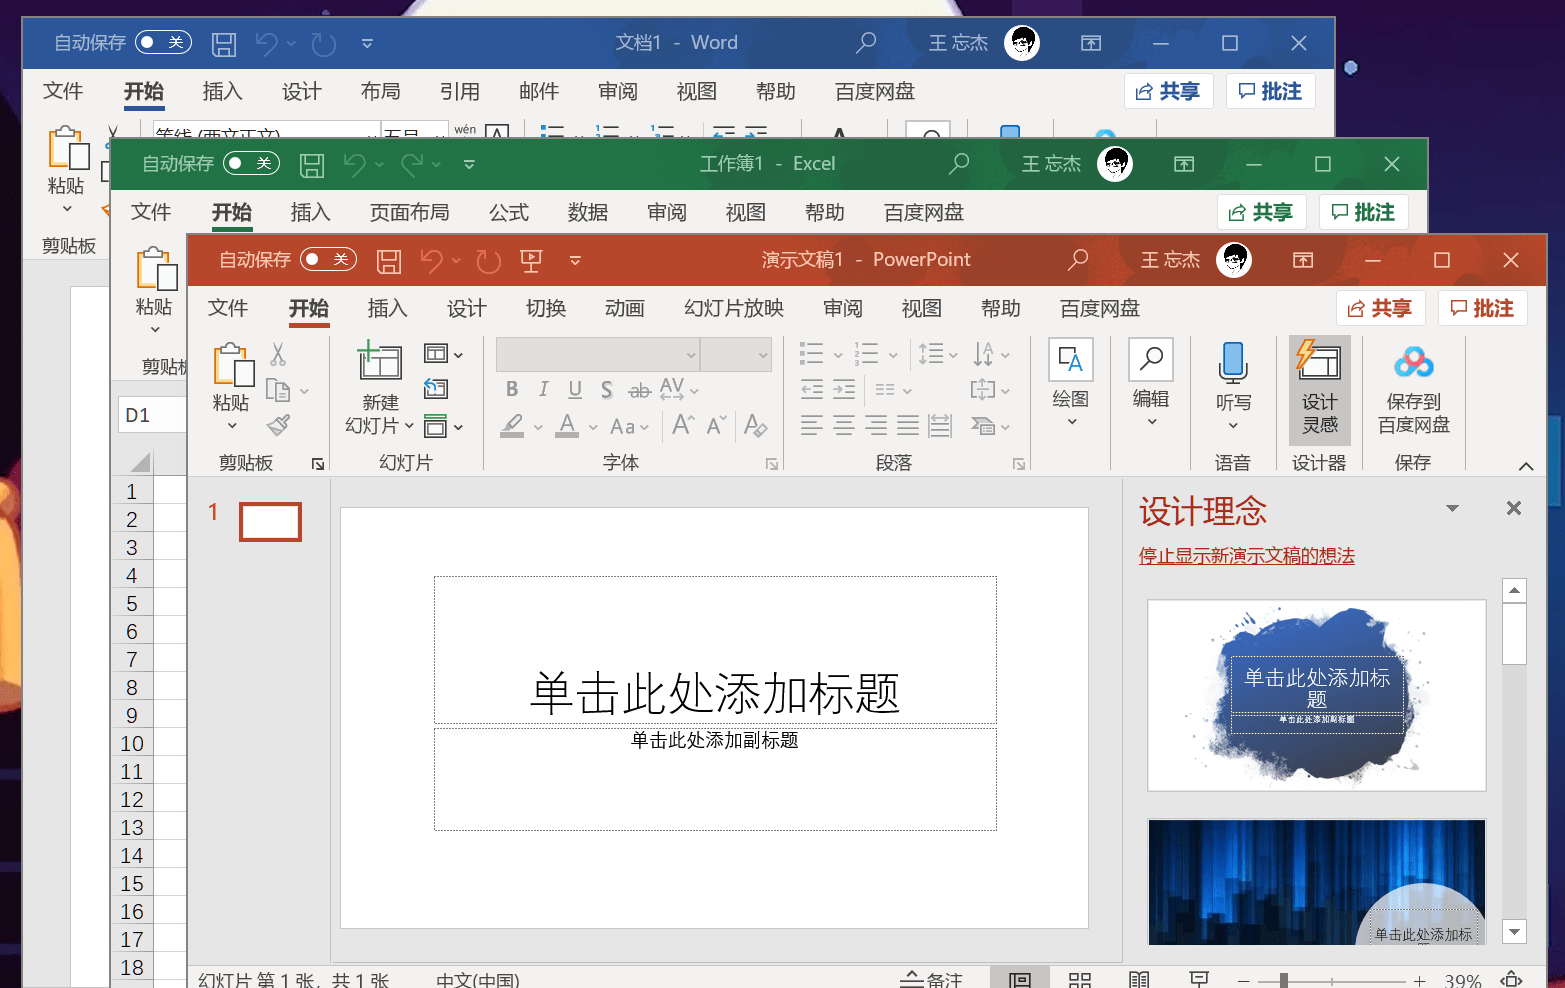This screenshot has height=988, width=1565.
Task: Expand the Paste dropdown arrow in PowerPoint
Action: (231, 426)
